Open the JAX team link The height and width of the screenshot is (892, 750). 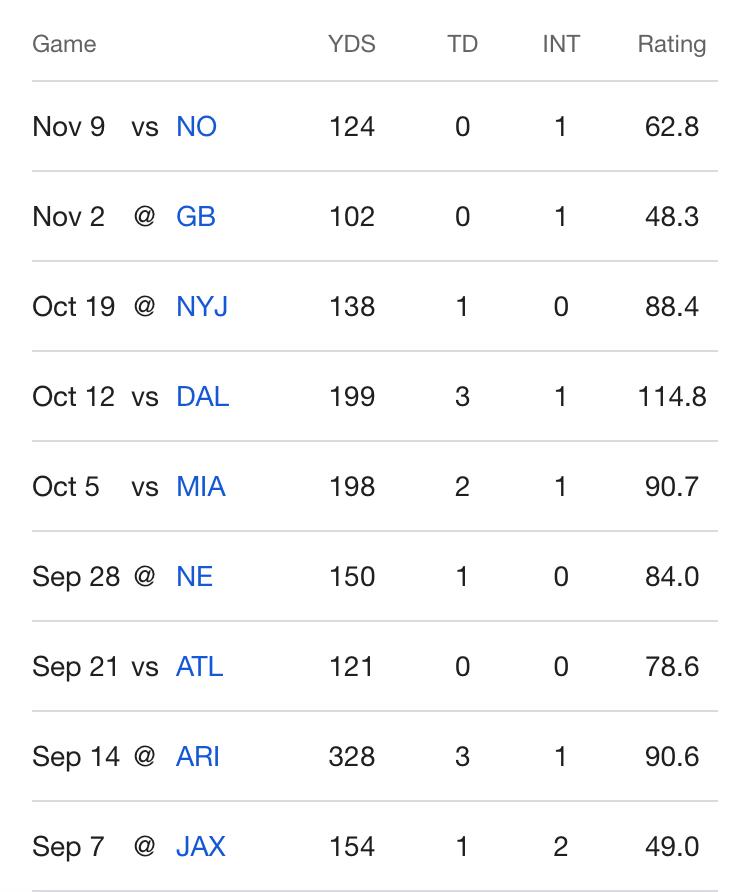click(x=200, y=847)
